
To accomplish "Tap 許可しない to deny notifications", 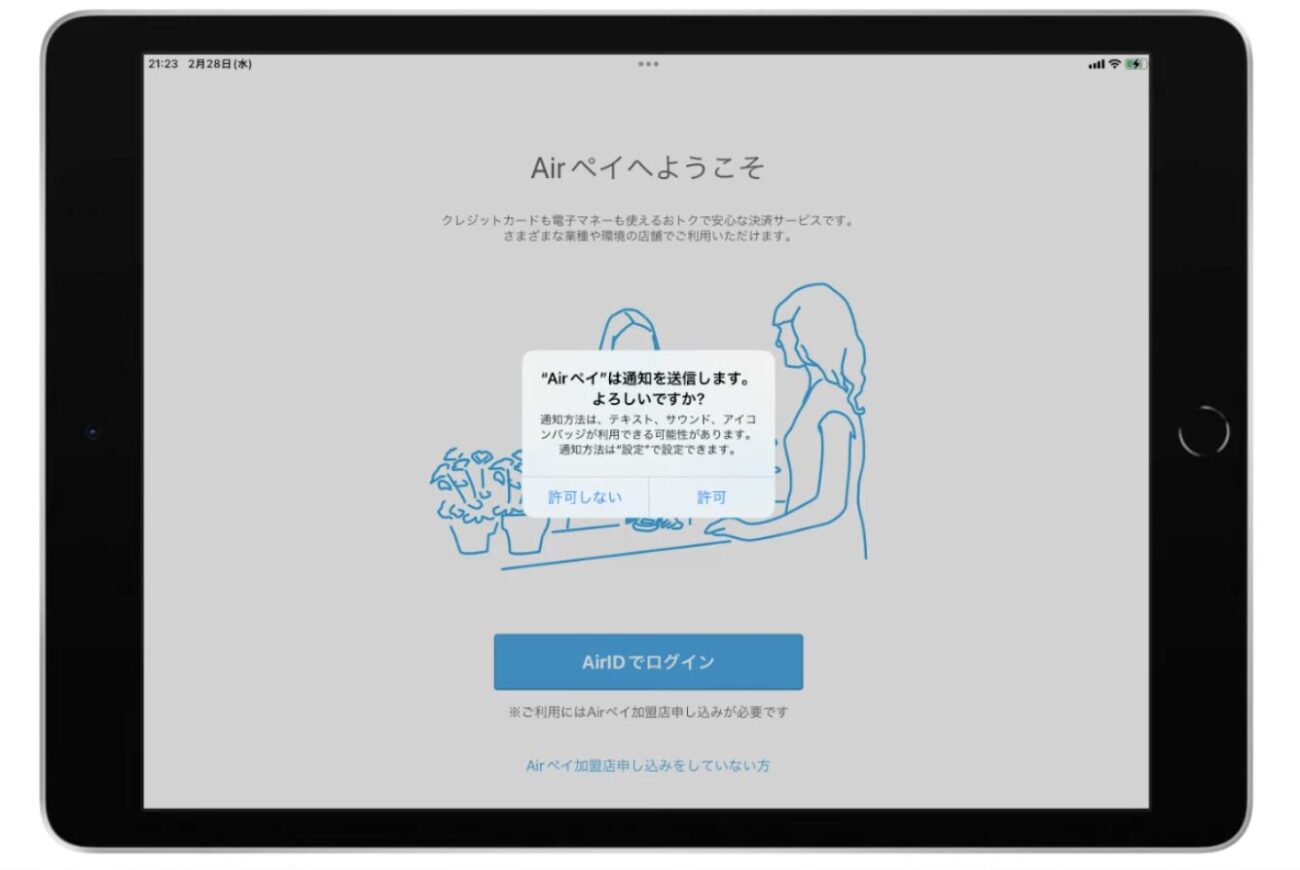I will [585, 497].
